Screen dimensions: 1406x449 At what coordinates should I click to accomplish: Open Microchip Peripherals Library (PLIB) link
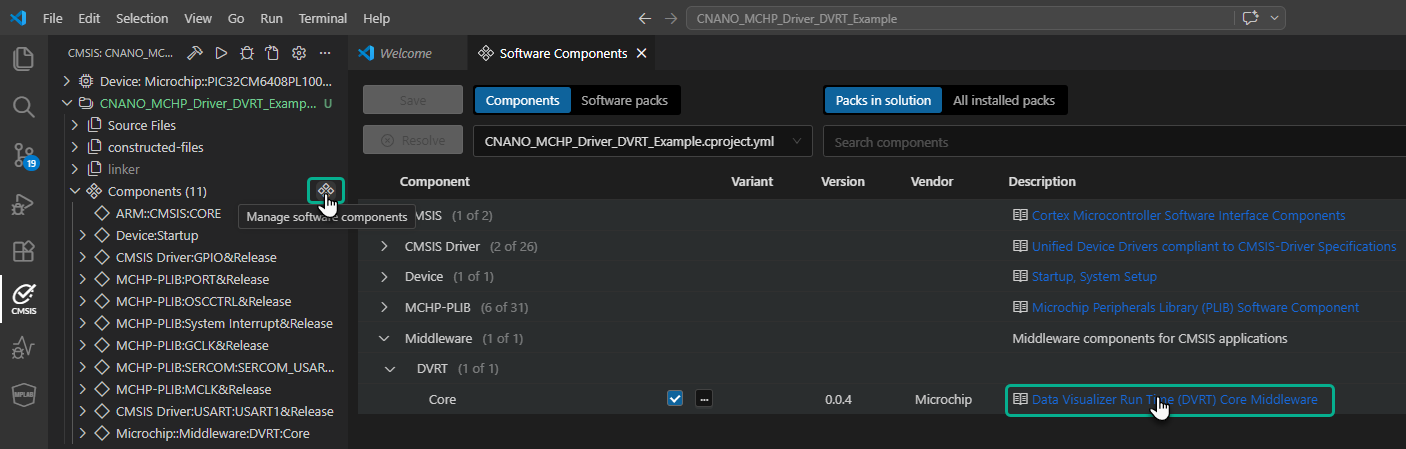1195,307
